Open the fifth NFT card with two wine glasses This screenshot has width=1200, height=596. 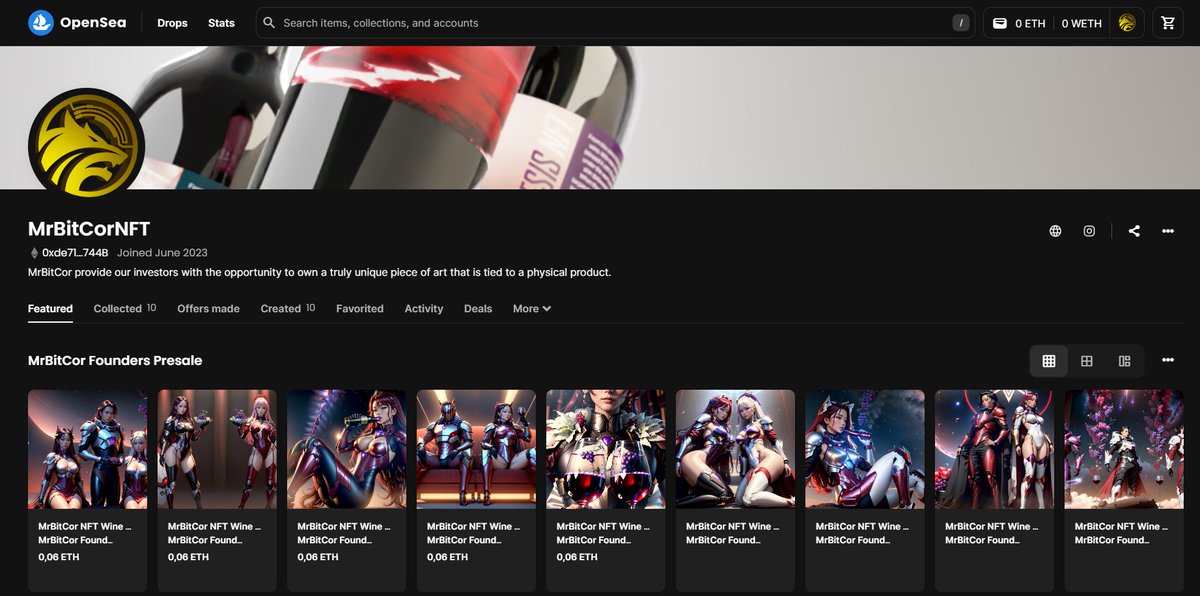606,490
